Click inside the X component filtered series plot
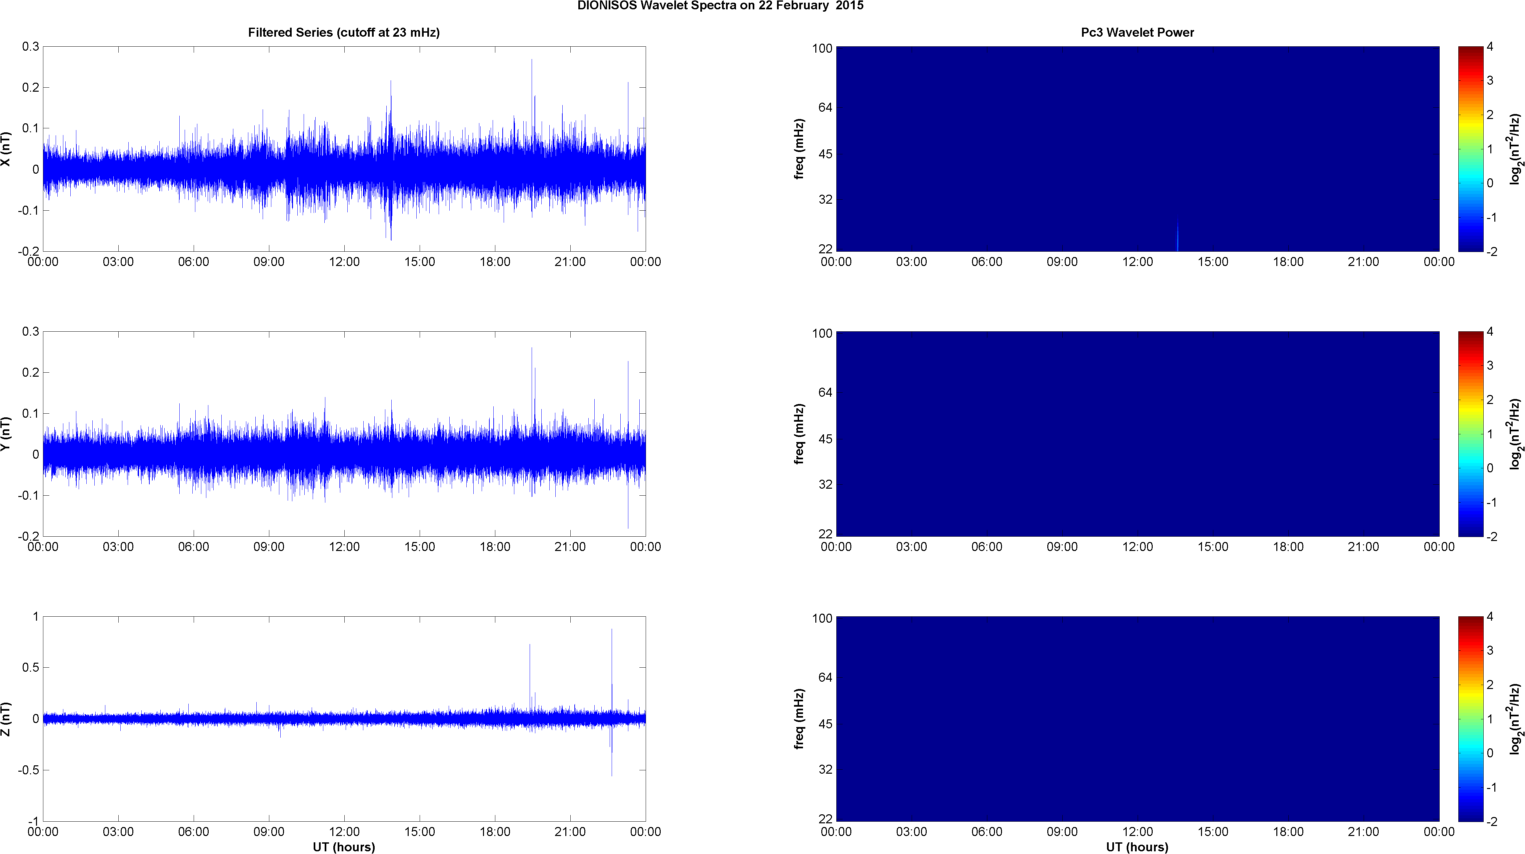The height and width of the screenshot is (854, 1525). [x=344, y=149]
